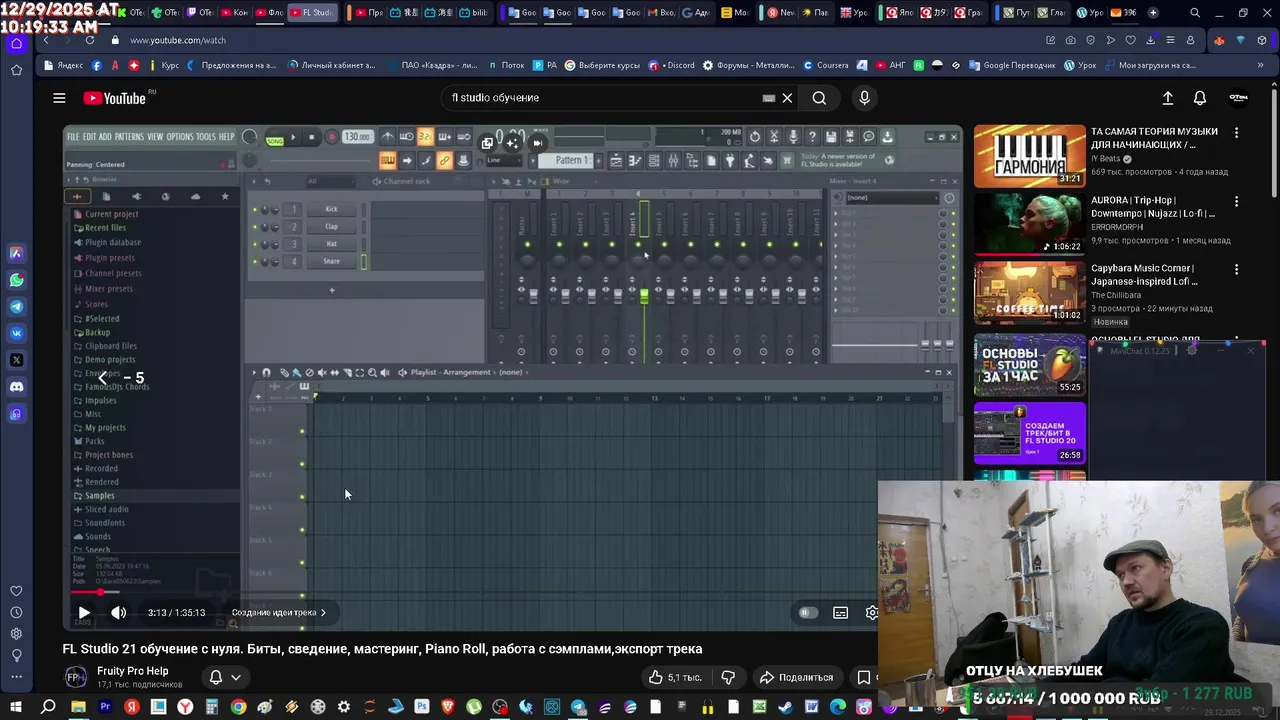
Task: Open the FILE menu in FL Studio
Action: pos(73,137)
